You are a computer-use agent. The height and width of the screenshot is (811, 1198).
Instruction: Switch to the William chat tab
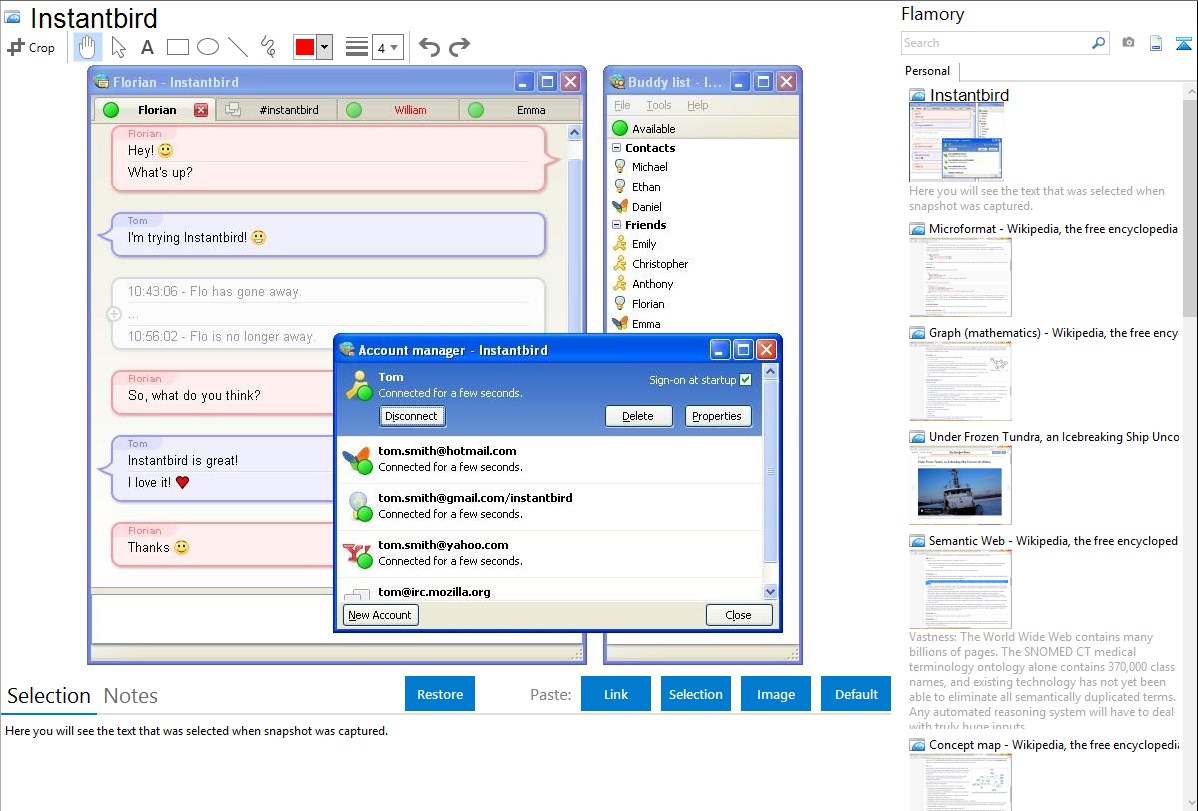(398, 110)
